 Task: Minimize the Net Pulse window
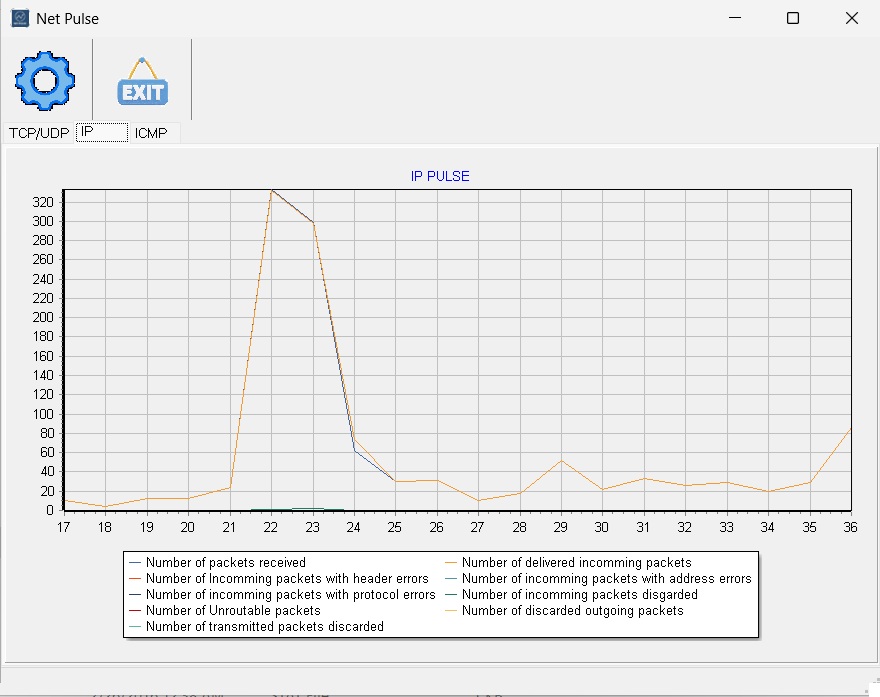(735, 18)
